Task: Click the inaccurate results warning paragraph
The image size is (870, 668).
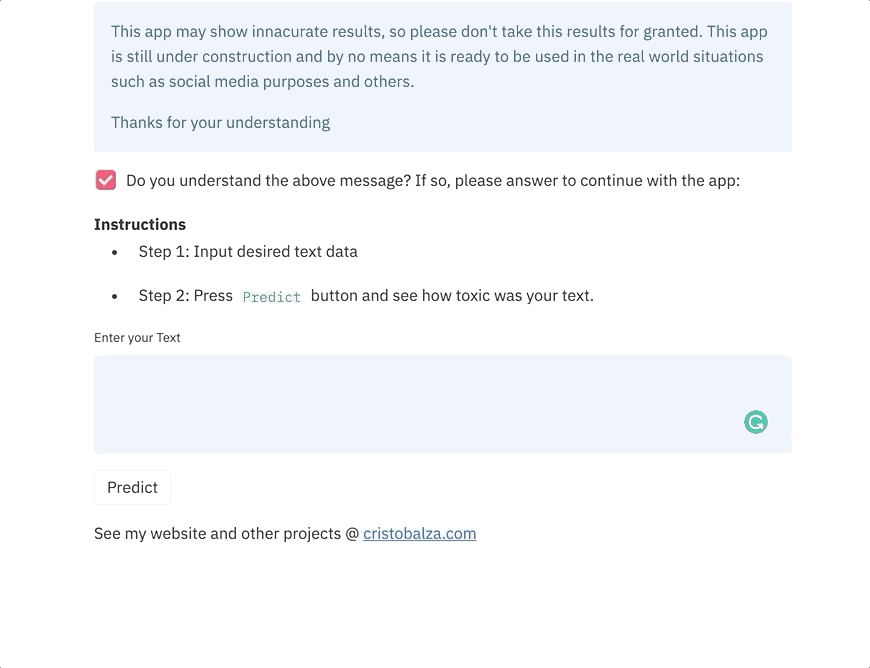Action: click(x=439, y=57)
